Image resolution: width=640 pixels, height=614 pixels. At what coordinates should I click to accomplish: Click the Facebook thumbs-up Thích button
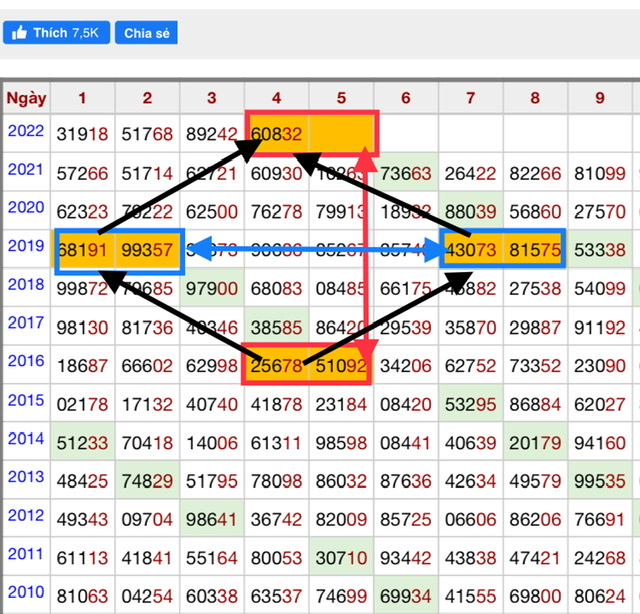56,33
